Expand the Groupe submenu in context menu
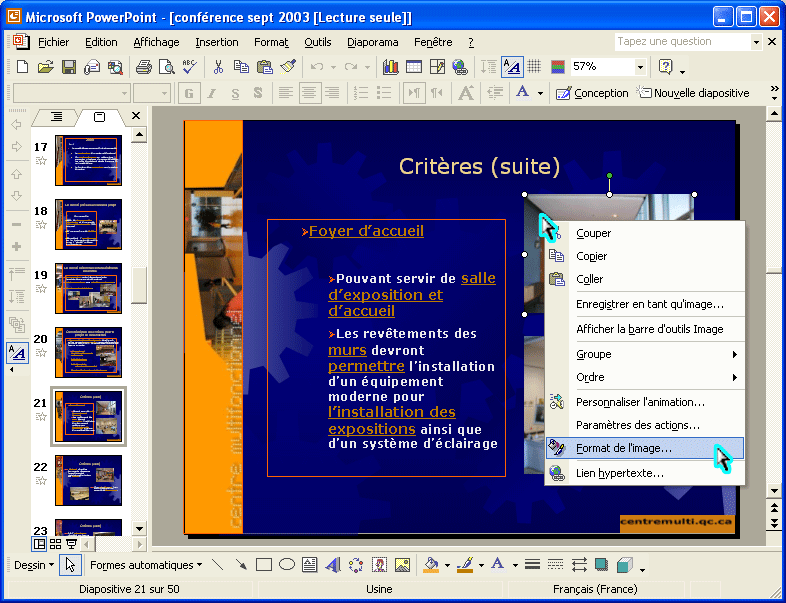This screenshot has width=786, height=603. 645,354
